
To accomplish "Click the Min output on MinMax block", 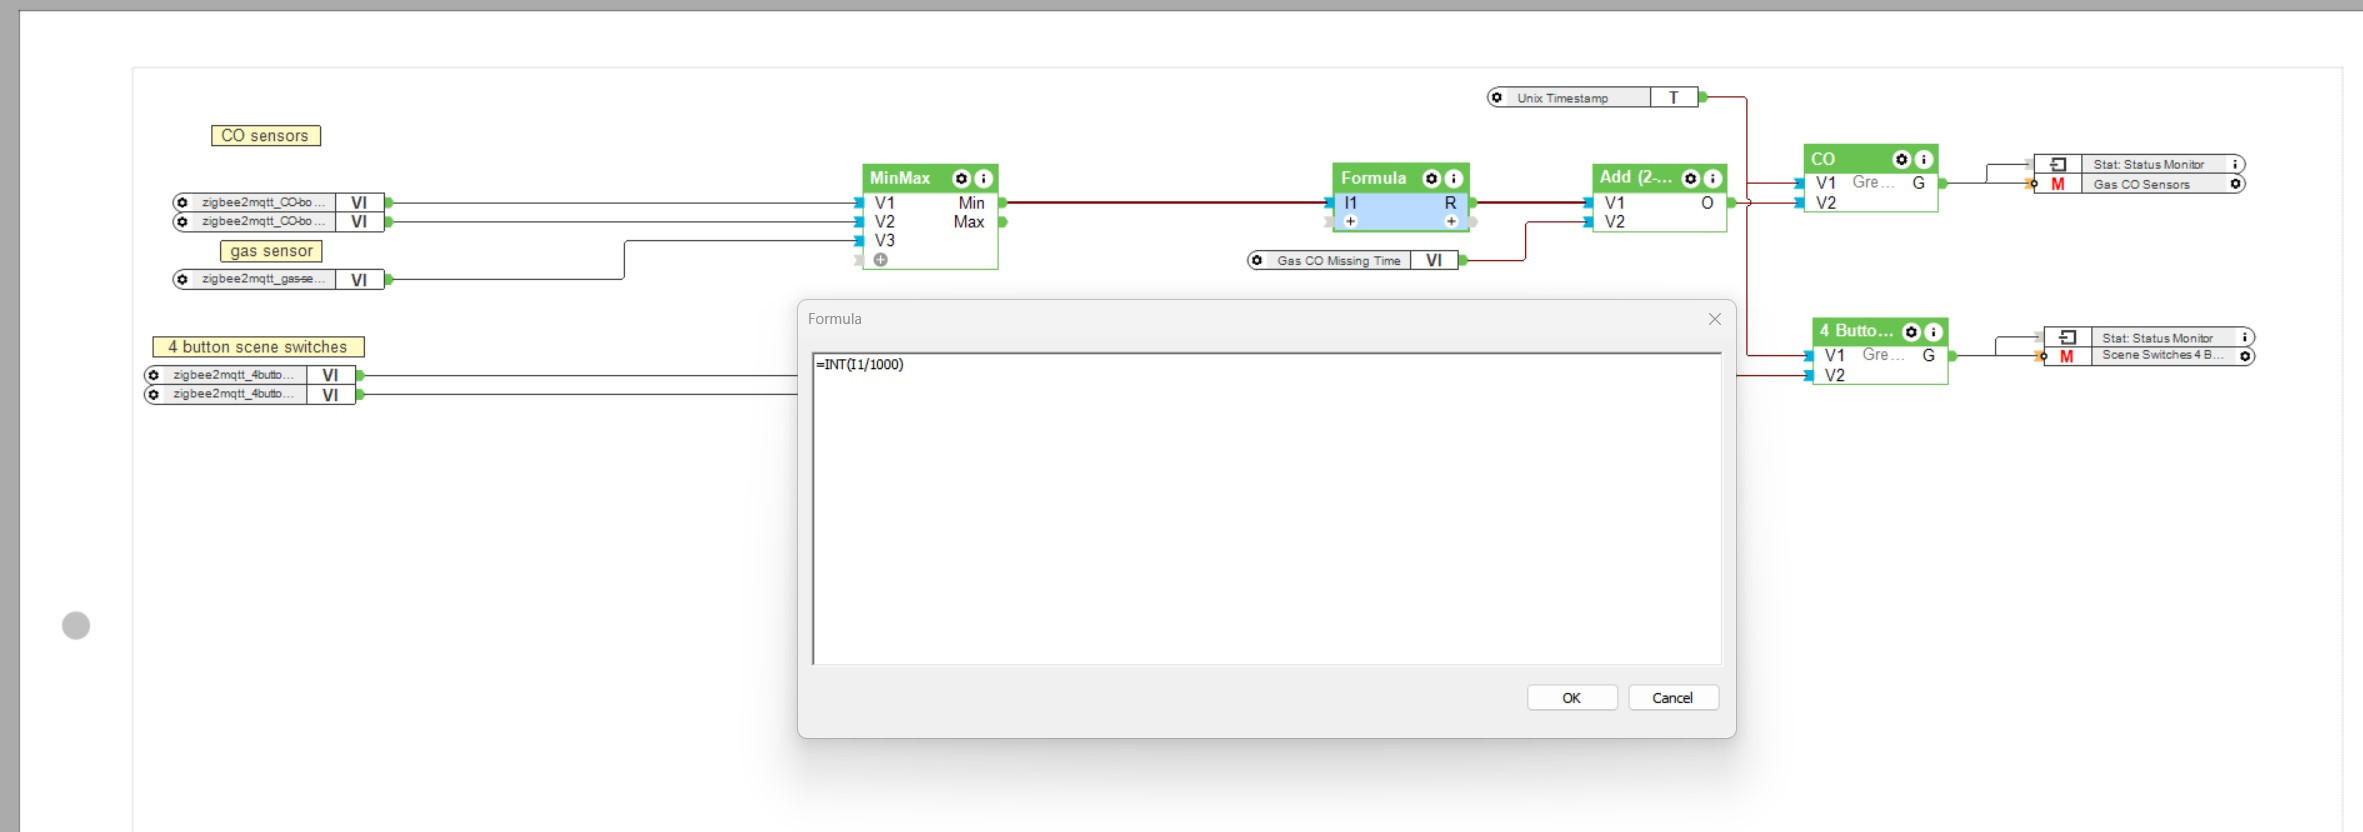I will pos(971,203).
